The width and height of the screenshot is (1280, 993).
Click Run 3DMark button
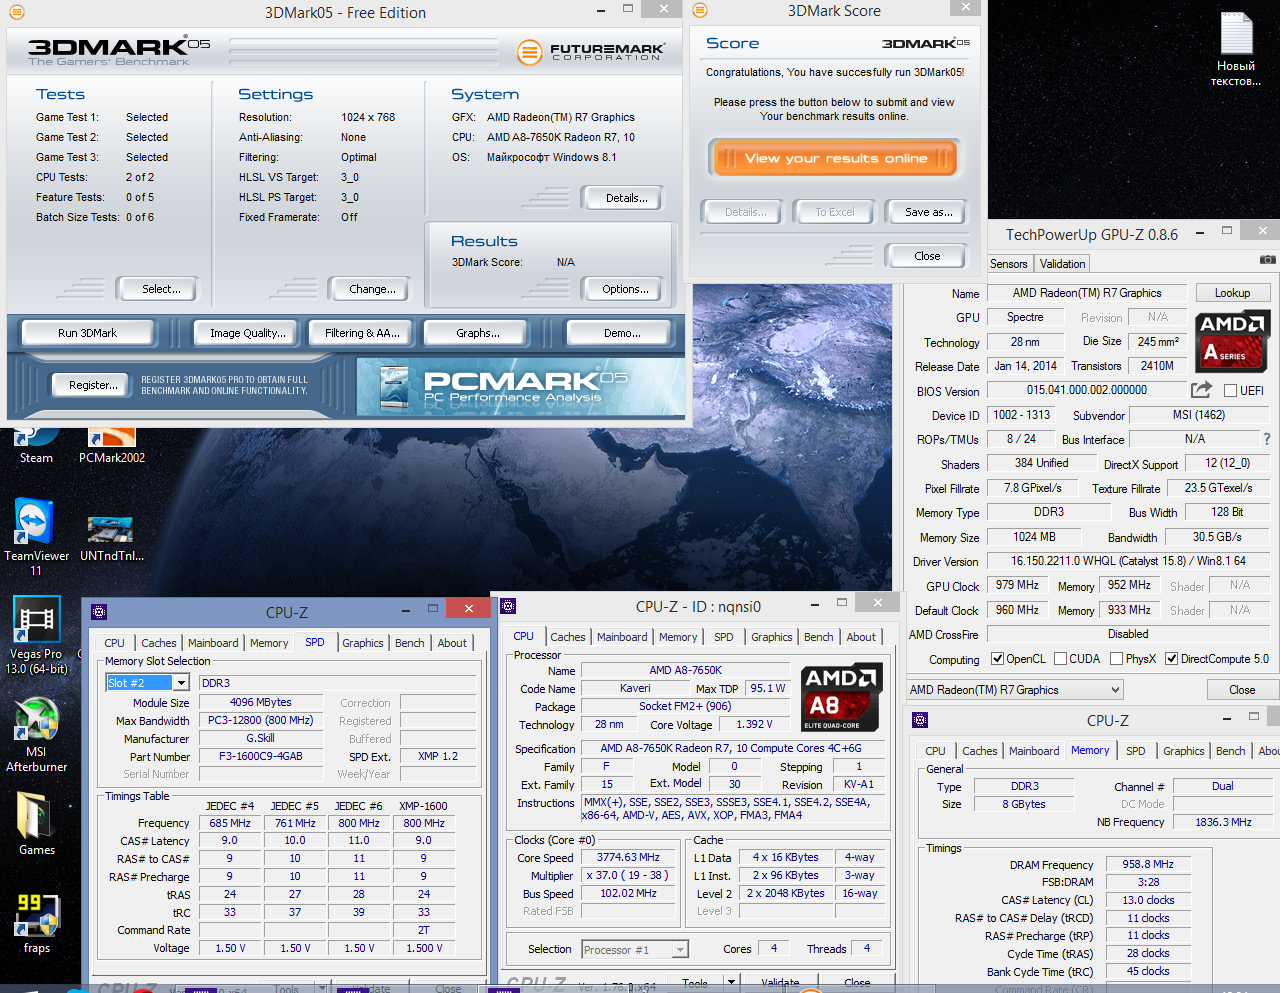point(88,333)
